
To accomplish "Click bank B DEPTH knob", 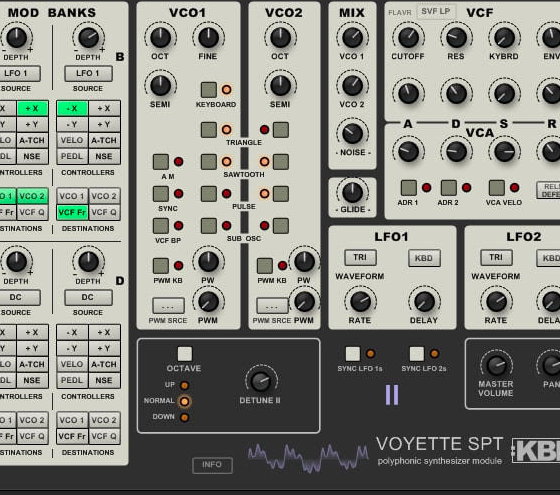I will tap(89, 38).
